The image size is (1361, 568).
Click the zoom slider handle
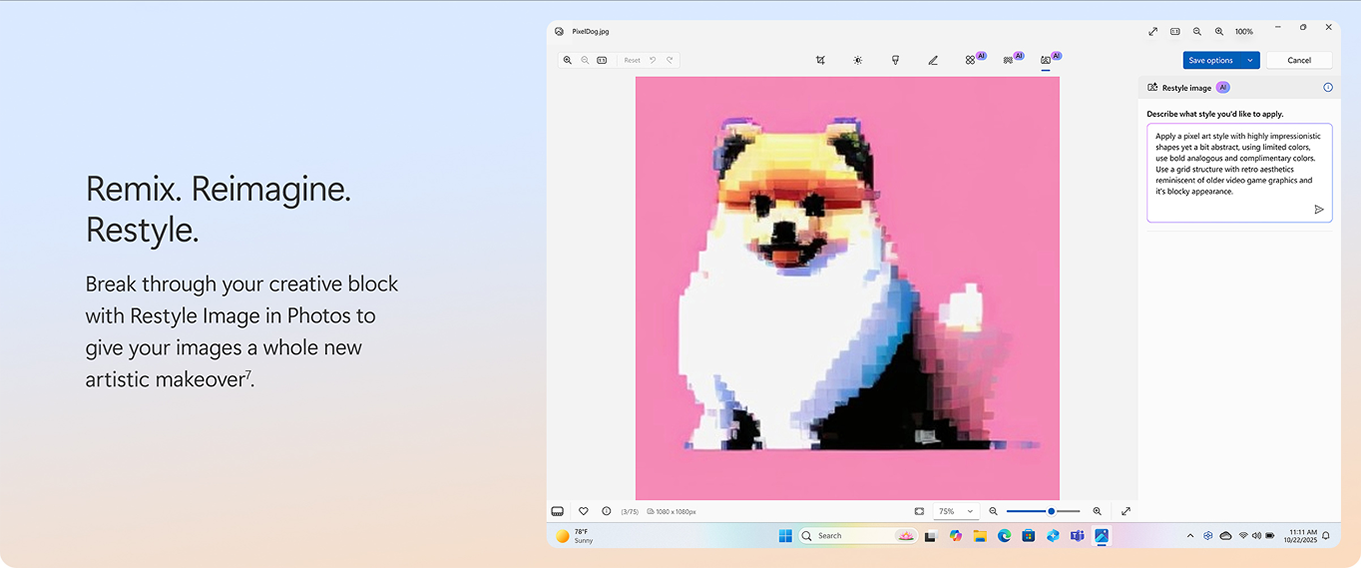(1051, 511)
